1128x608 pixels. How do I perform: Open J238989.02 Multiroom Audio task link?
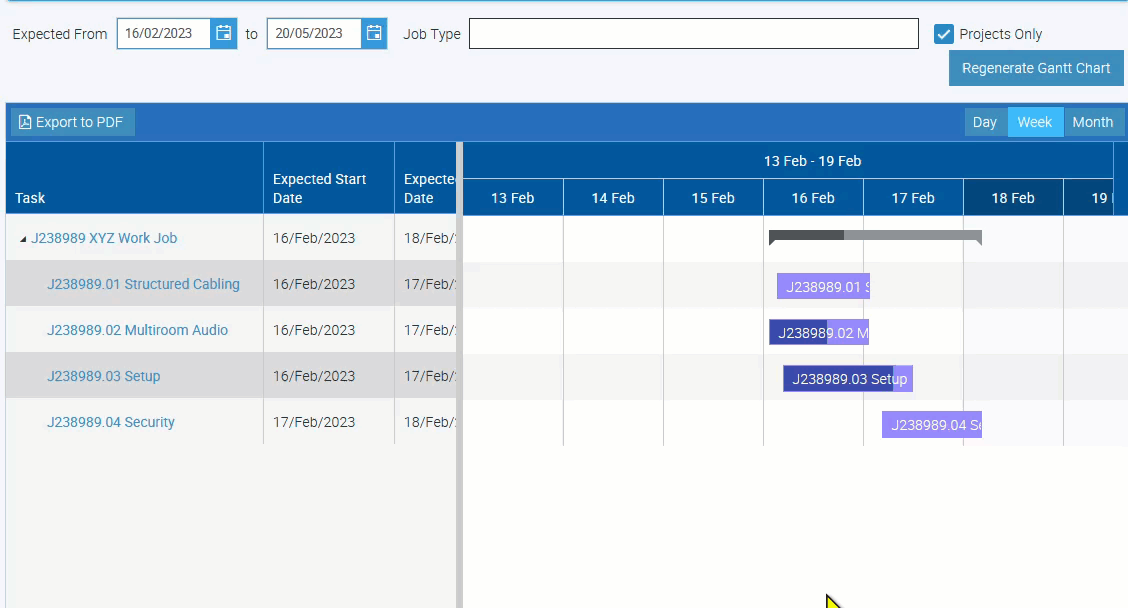pos(137,330)
